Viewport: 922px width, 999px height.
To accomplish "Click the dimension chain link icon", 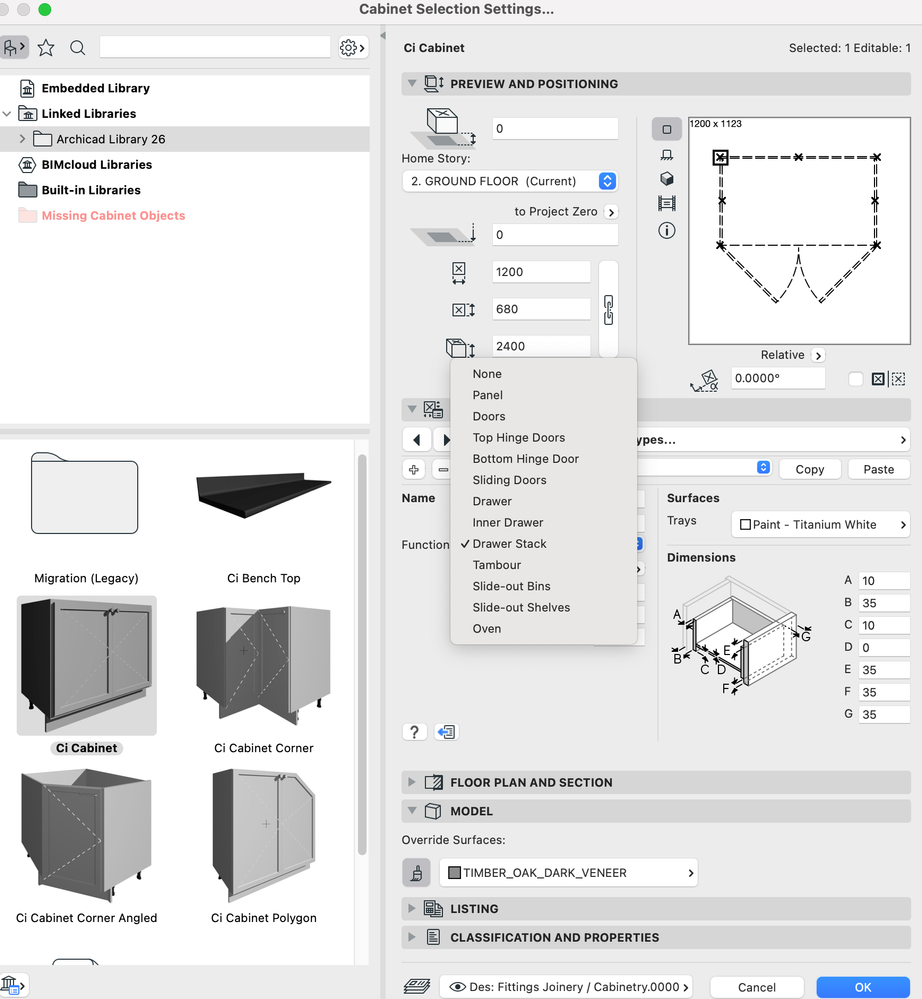I will tap(608, 310).
